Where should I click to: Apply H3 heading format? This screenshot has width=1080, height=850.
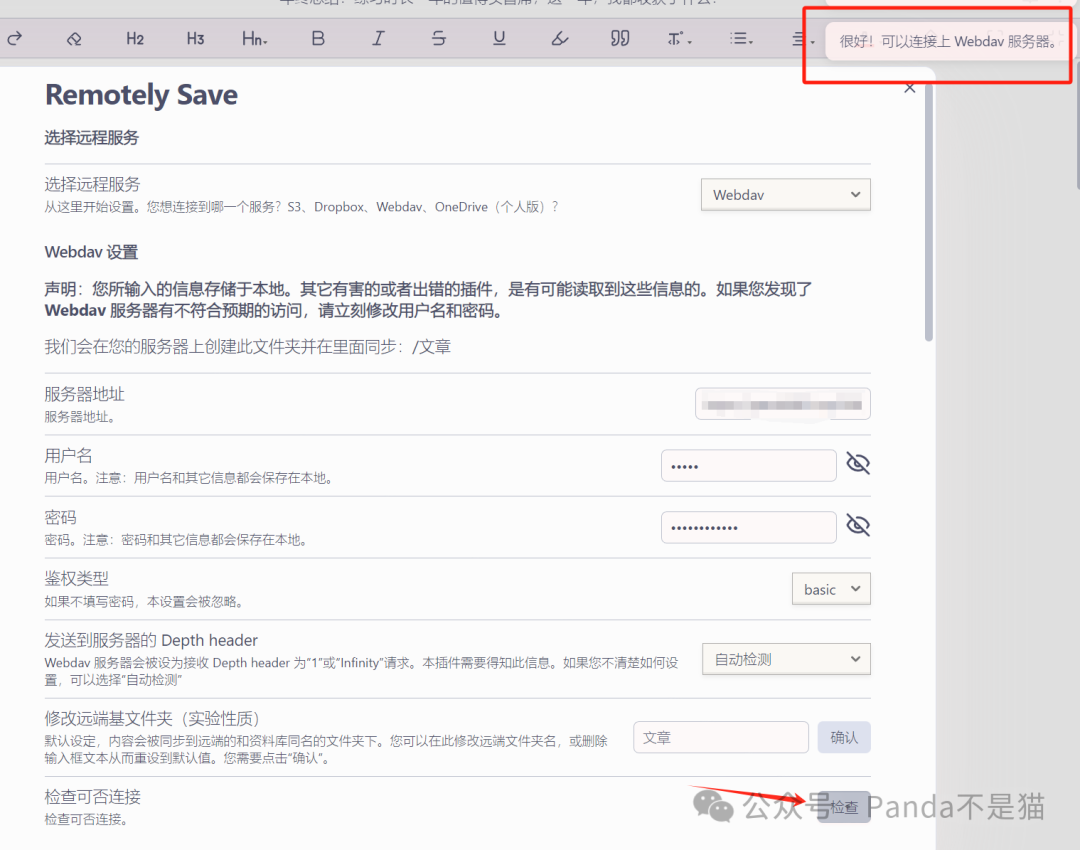click(196, 39)
